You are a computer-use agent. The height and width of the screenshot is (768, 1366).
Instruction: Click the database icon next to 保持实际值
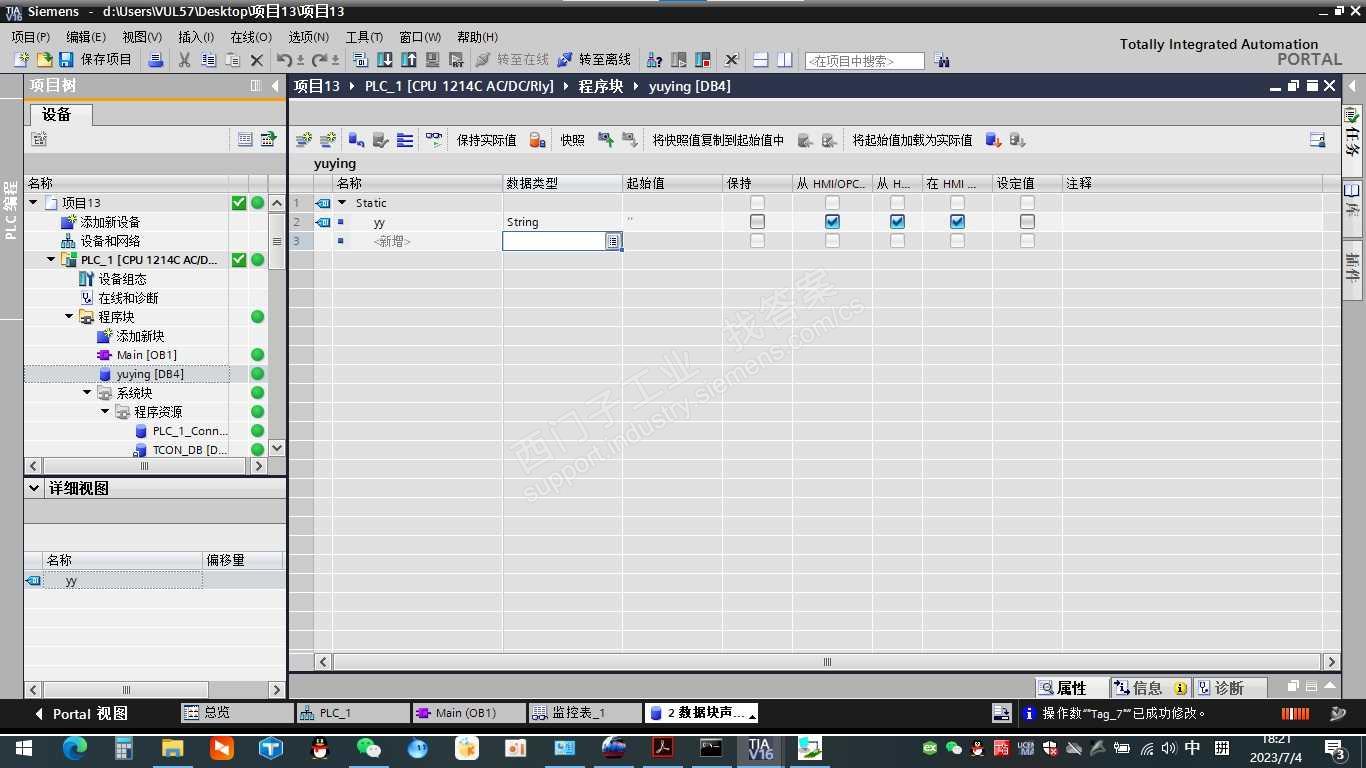[537, 140]
